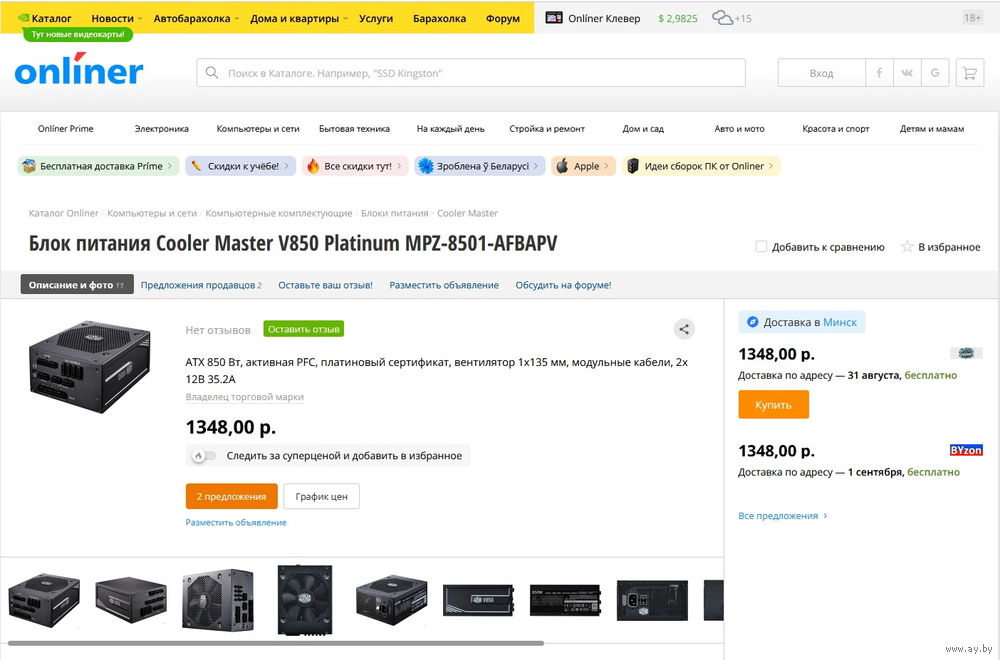Click the Вход login button
Viewport: 1000px width, 660px height.
(821, 73)
